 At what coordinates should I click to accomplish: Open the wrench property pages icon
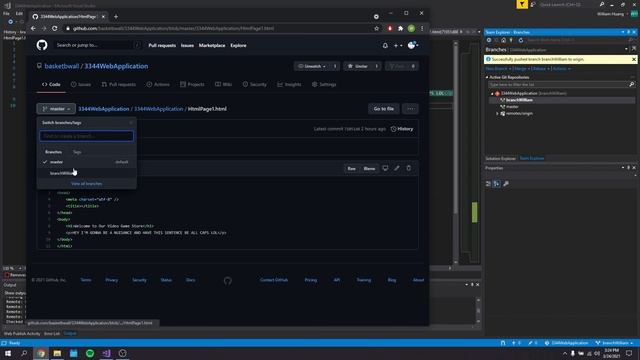(506, 184)
